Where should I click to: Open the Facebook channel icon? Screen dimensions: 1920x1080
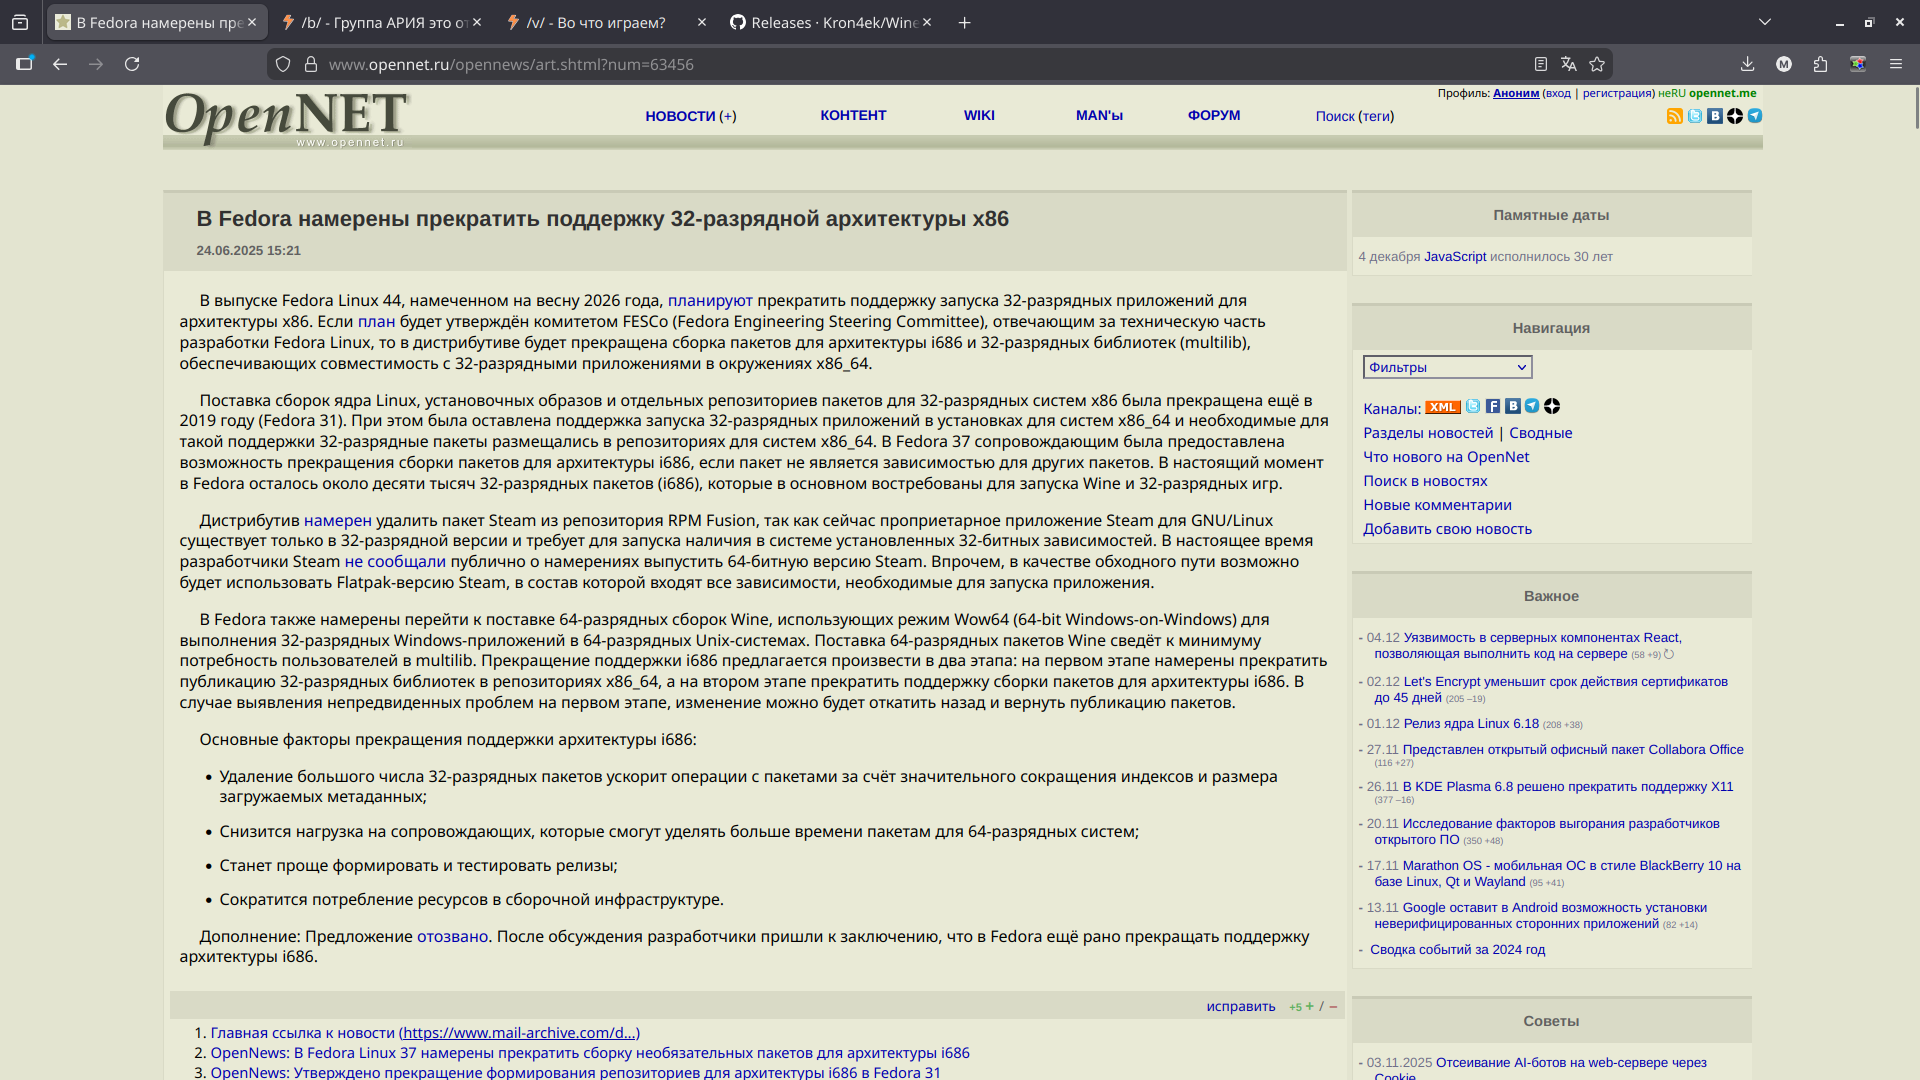[x=1493, y=406]
